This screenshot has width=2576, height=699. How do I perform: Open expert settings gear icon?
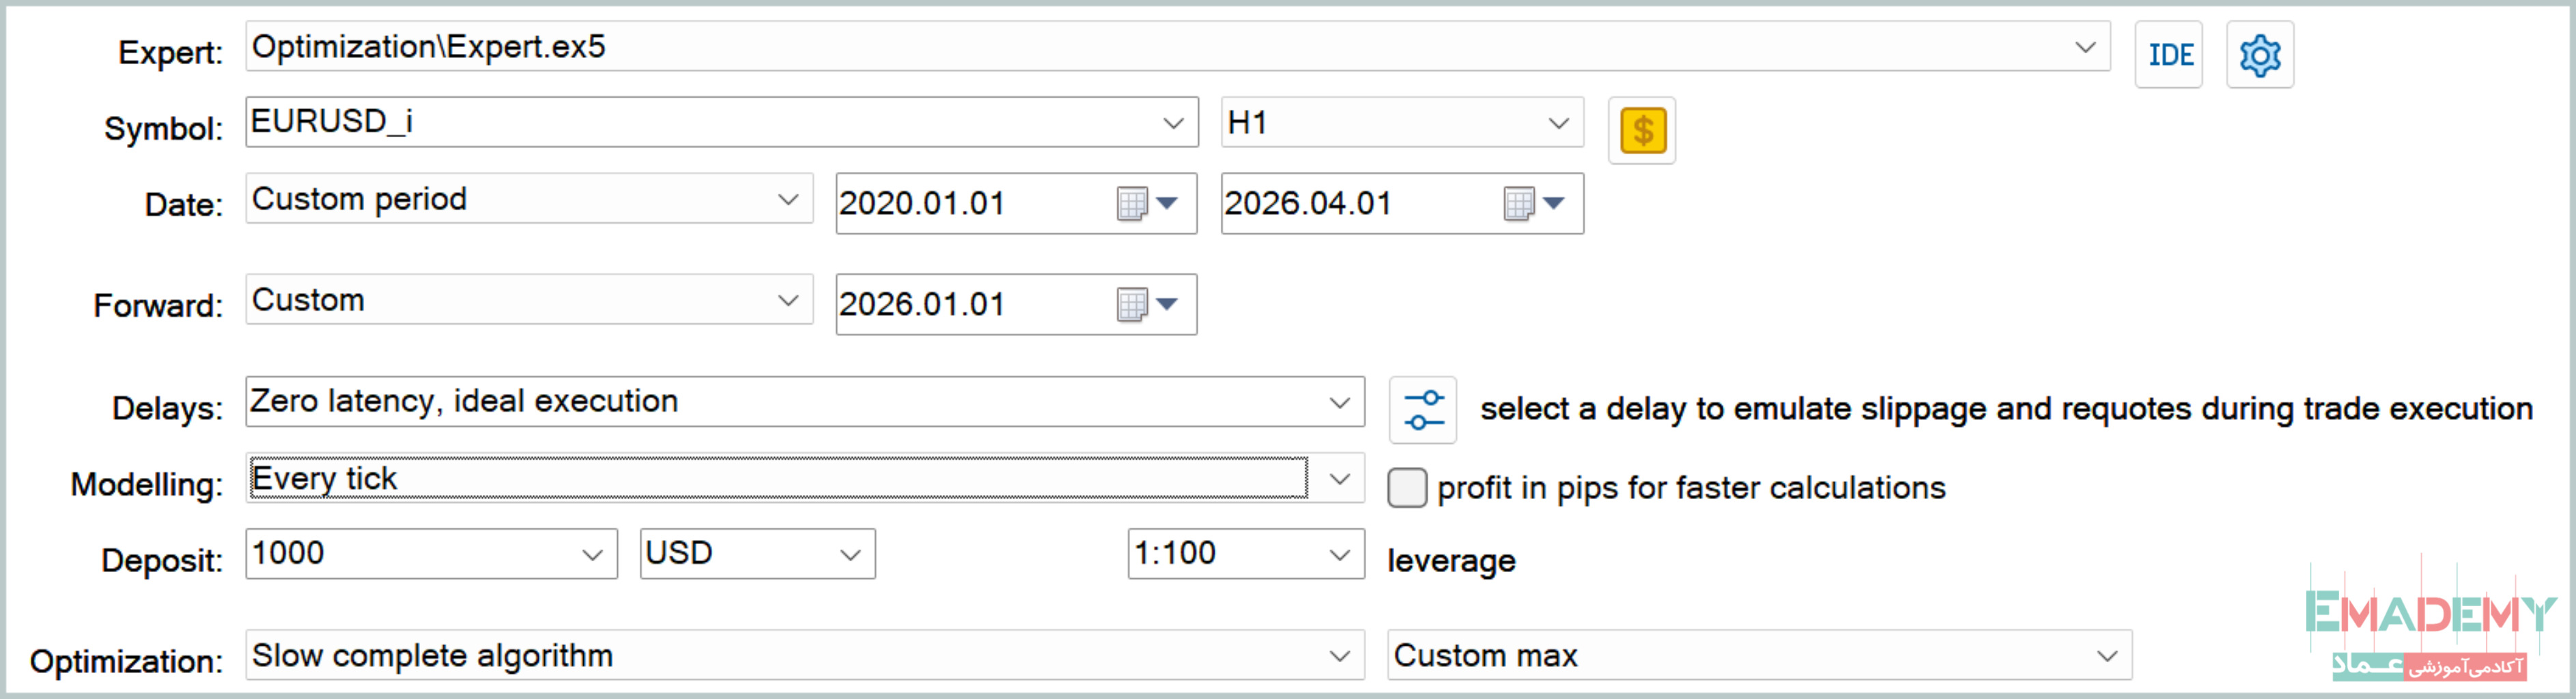pyautogui.click(x=2259, y=55)
